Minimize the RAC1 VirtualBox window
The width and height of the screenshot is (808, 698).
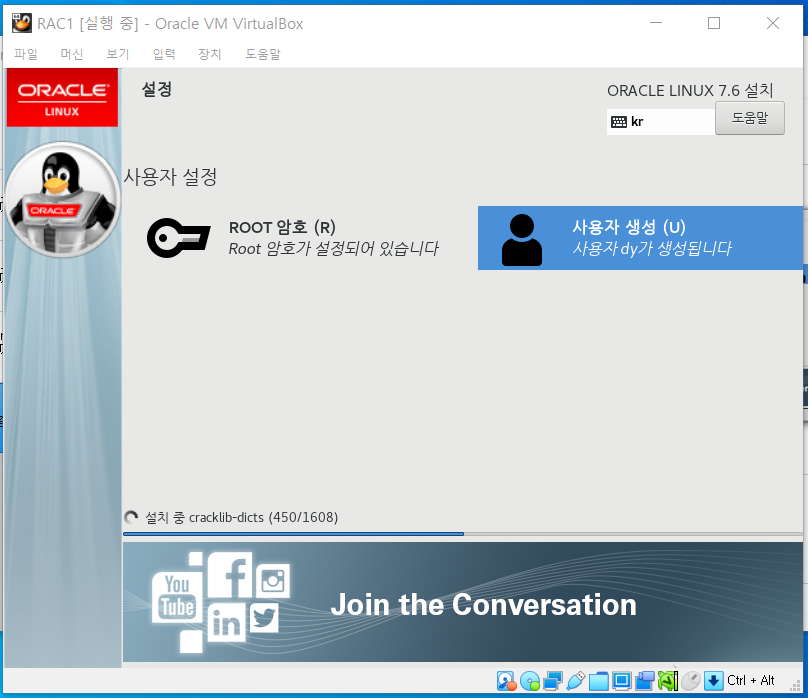click(656, 23)
